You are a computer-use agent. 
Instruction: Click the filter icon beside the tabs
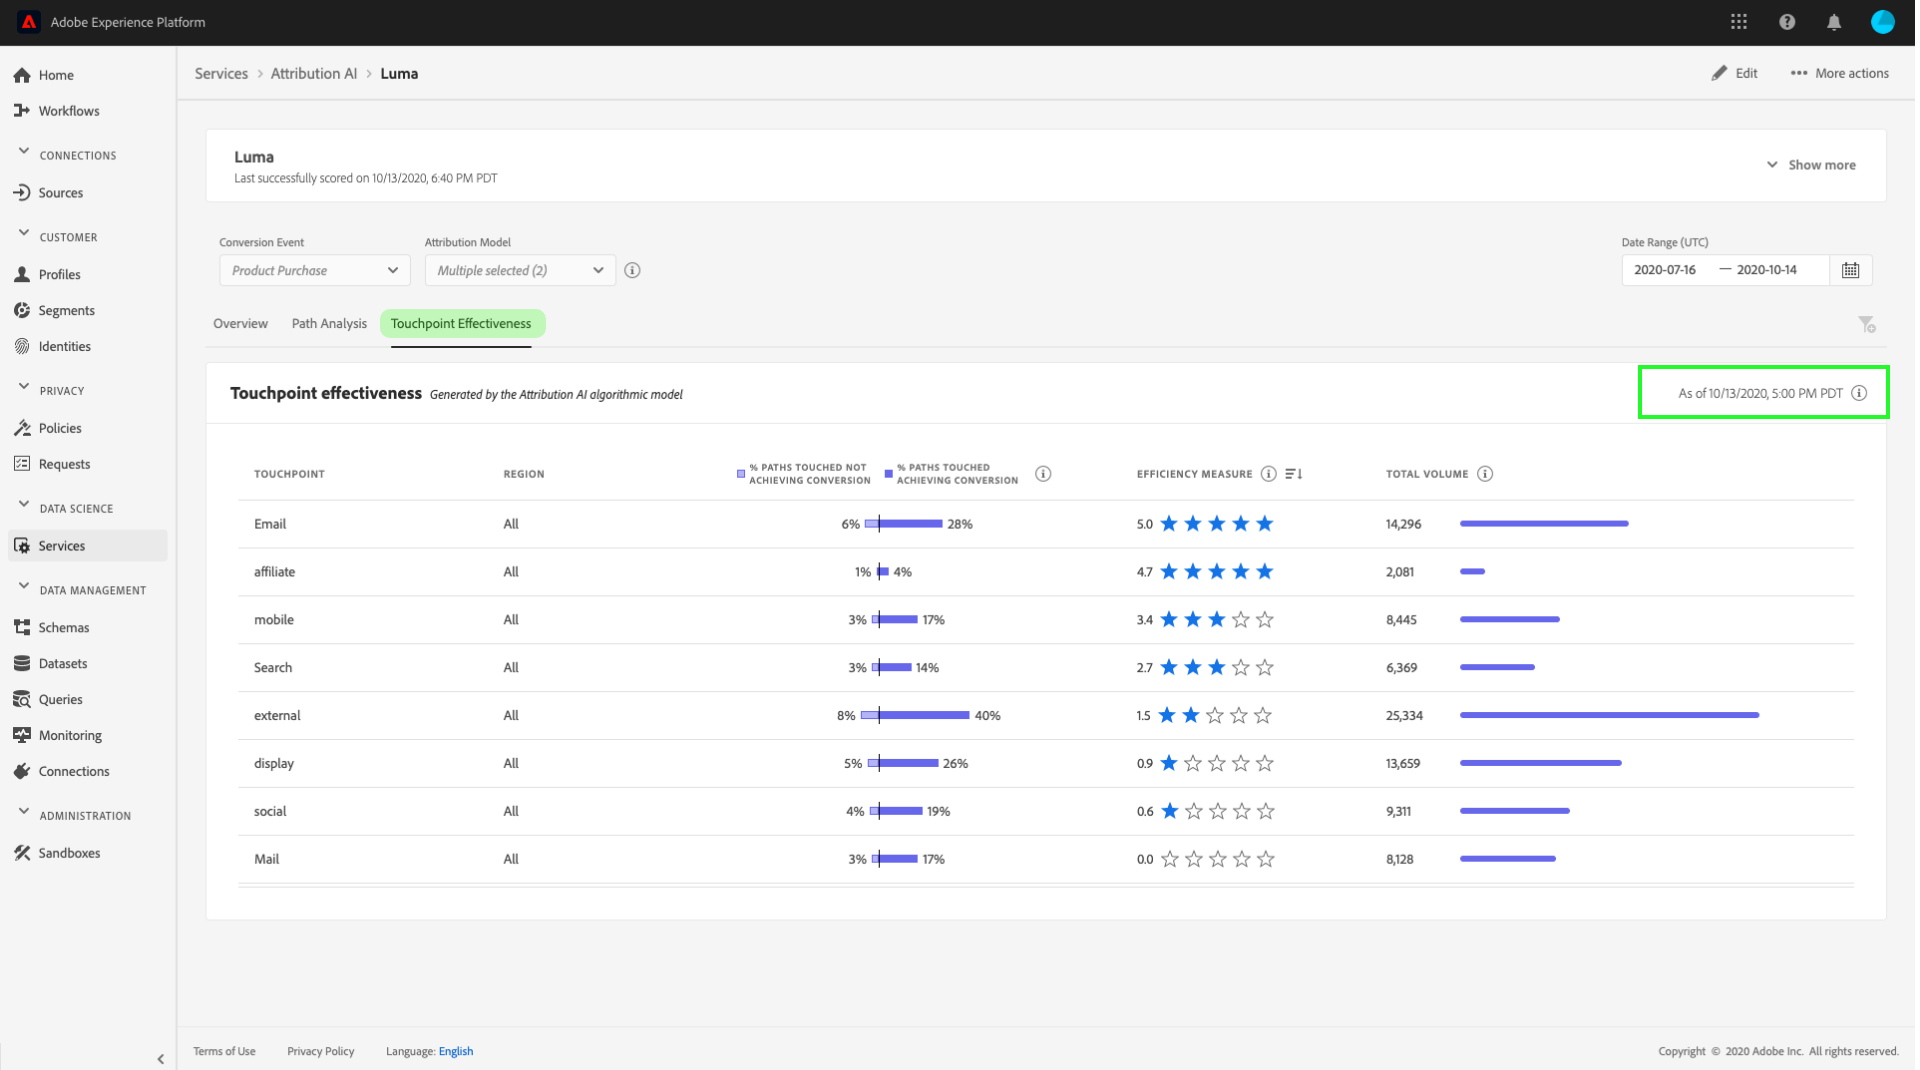[x=1867, y=324]
